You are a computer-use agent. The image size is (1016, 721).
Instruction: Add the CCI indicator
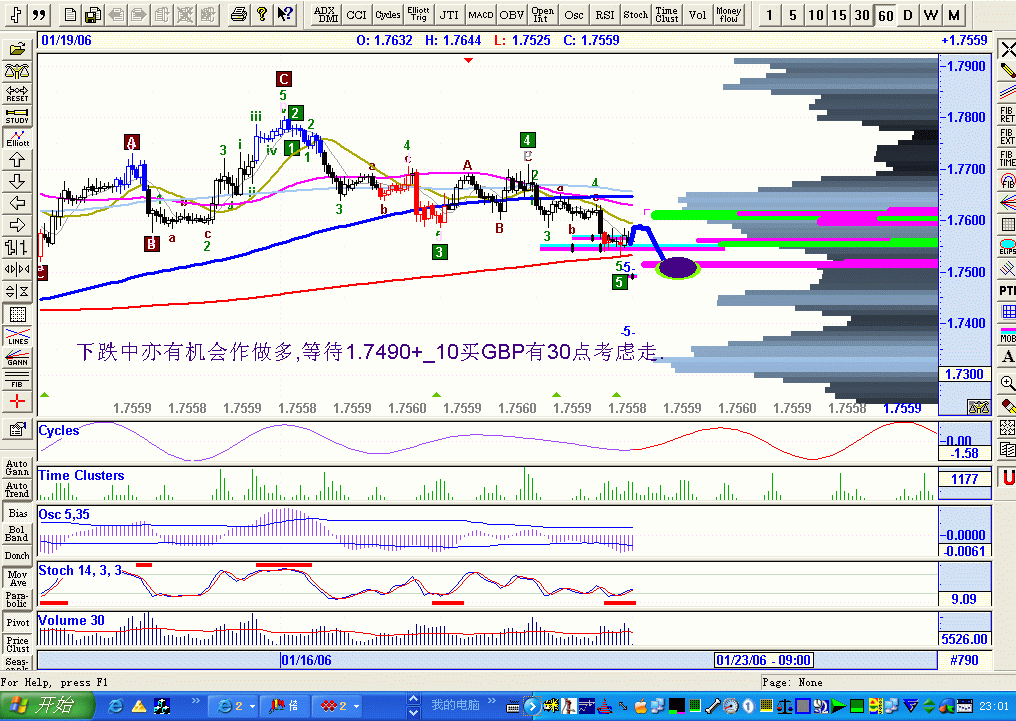(x=356, y=14)
